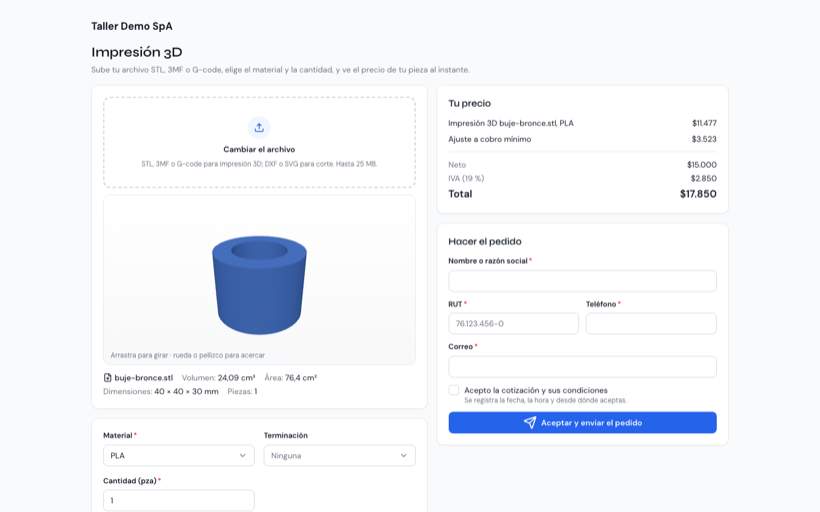Click the price '$11.477'
Image resolution: width=820 pixels, height=512 pixels.
[704, 123]
